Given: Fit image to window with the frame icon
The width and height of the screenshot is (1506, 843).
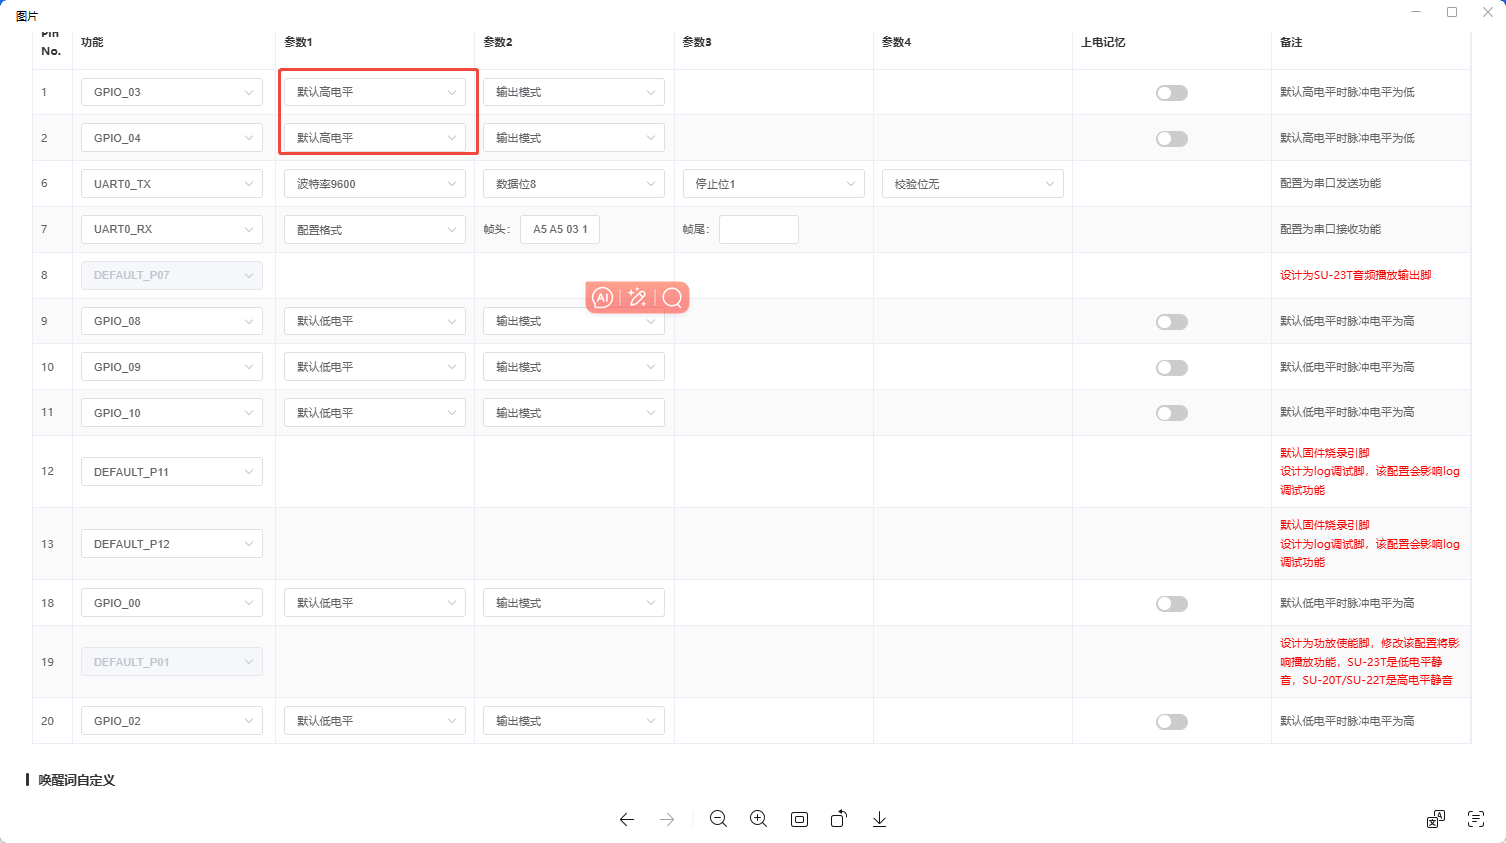Looking at the screenshot, I should [799, 819].
